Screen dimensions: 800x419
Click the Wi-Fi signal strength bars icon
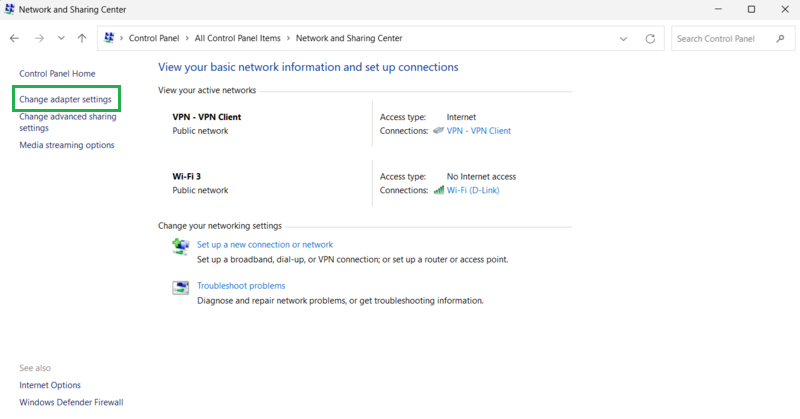(x=438, y=190)
